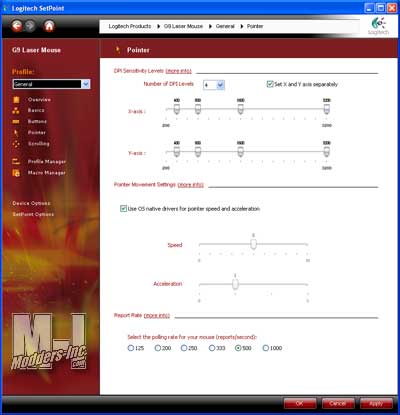Open the Buttons settings icon
Image resolution: width=400 pixels, height=415 pixels.
pyautogui.click(x=16, y=122)
